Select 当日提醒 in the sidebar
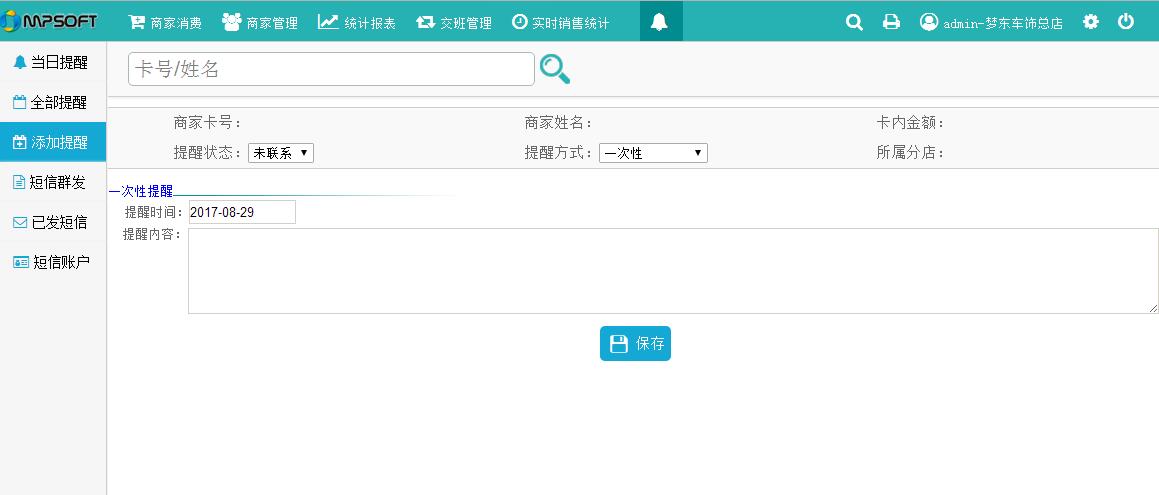The height and width of the screenshot is (495, 1159). pyautogui.click(x=52, y=63)
